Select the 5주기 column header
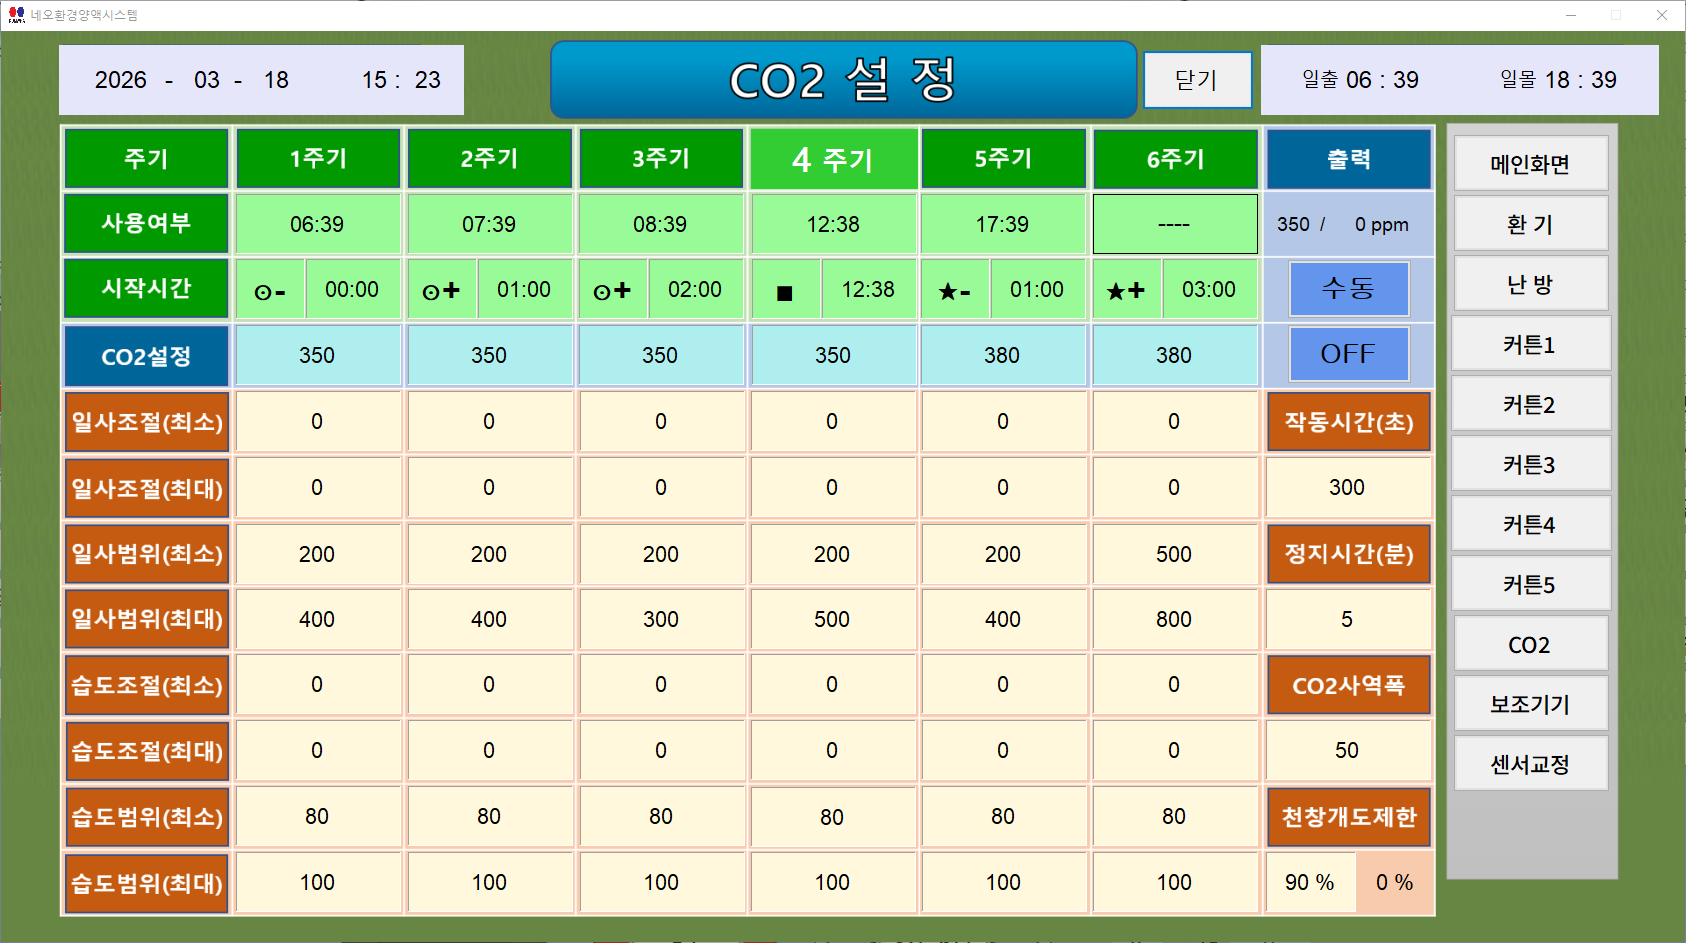Image resolution: width=1686 pixels, height=943 pixels. (1004, 158)
